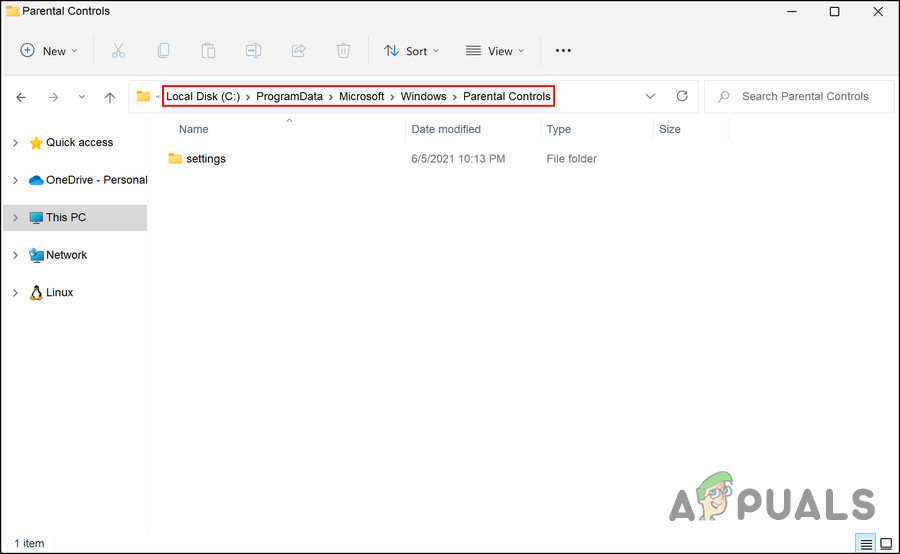Click the Rename icon in toolbar
The height and width of the screenshot is (554, 900).
[253, 51]
